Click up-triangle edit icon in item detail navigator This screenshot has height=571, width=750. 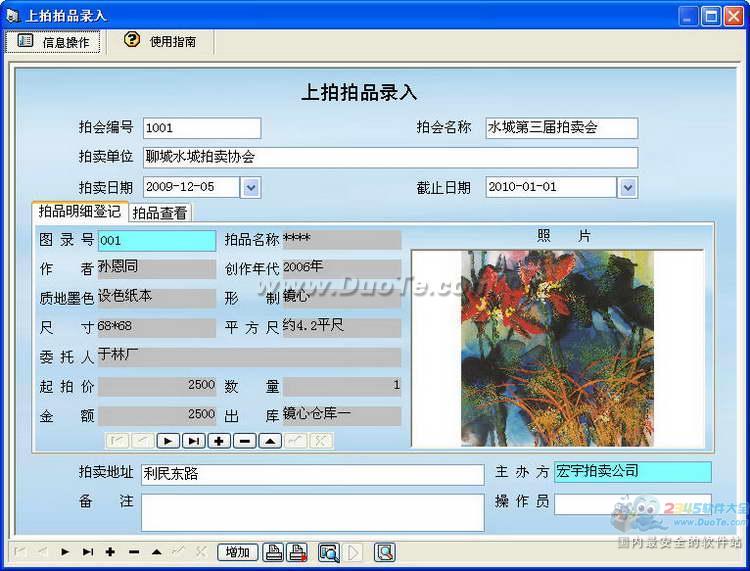[x=270, y=440]
